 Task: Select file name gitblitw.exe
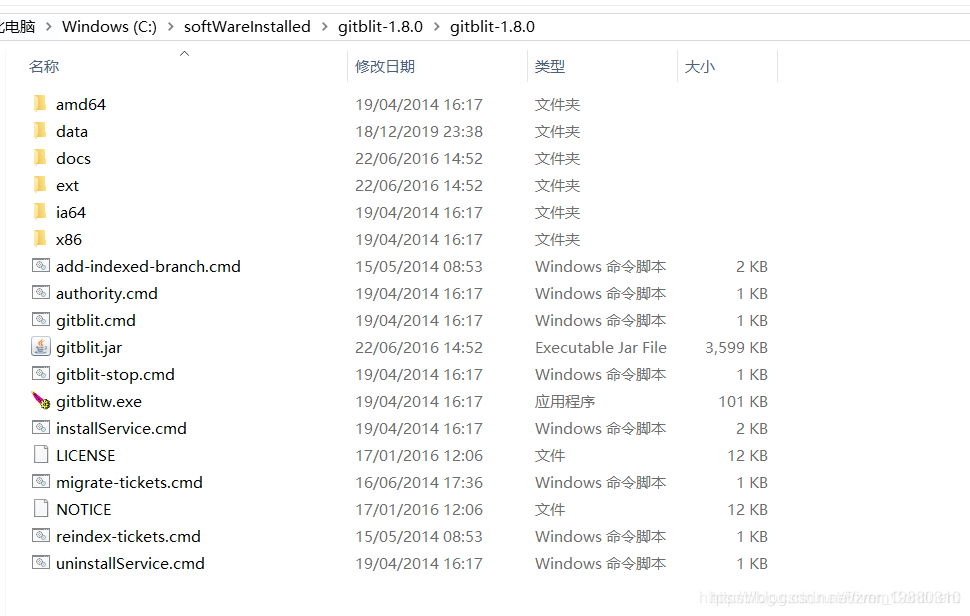99,401
